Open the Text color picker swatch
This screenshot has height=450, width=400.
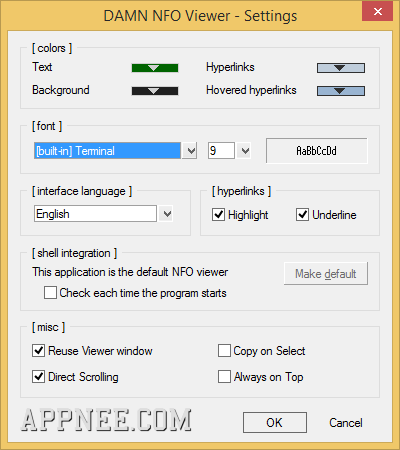coord(155,68)
